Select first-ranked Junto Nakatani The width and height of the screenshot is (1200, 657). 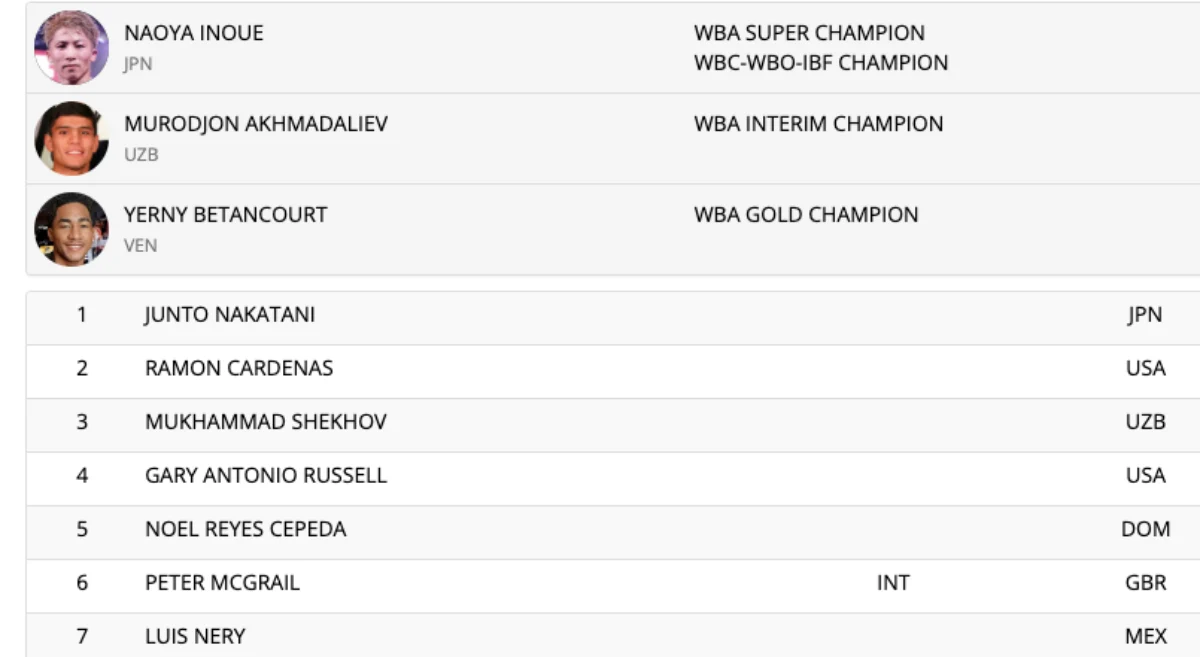click(x=230, y=314)
